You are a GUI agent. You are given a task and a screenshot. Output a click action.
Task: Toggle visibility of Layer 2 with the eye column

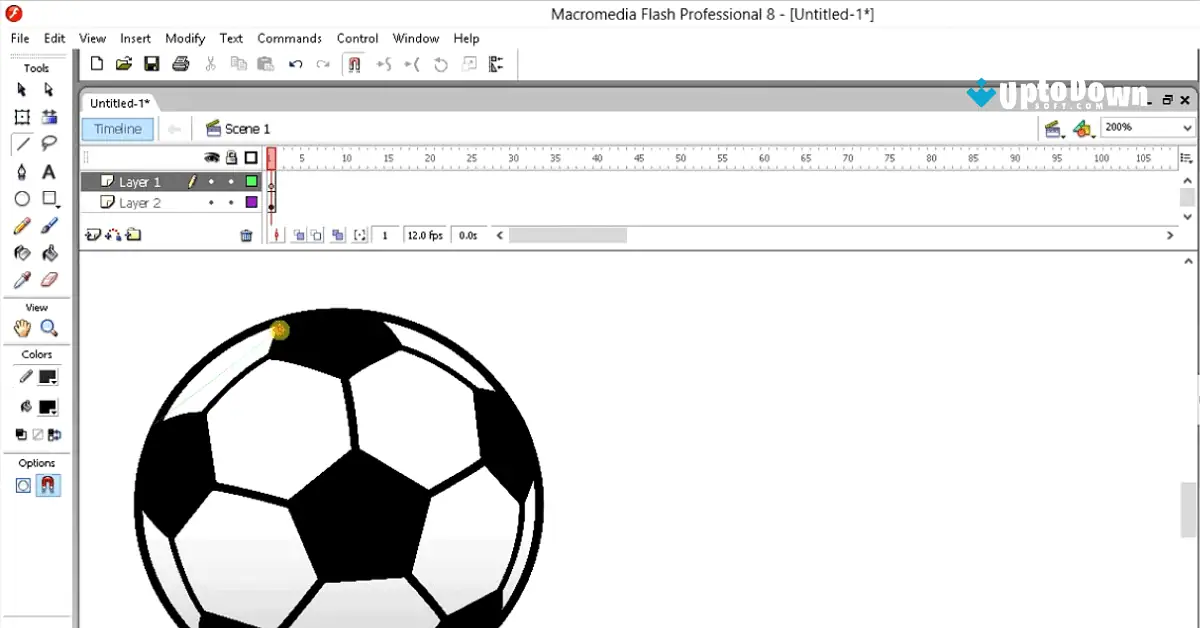(211, 202)
